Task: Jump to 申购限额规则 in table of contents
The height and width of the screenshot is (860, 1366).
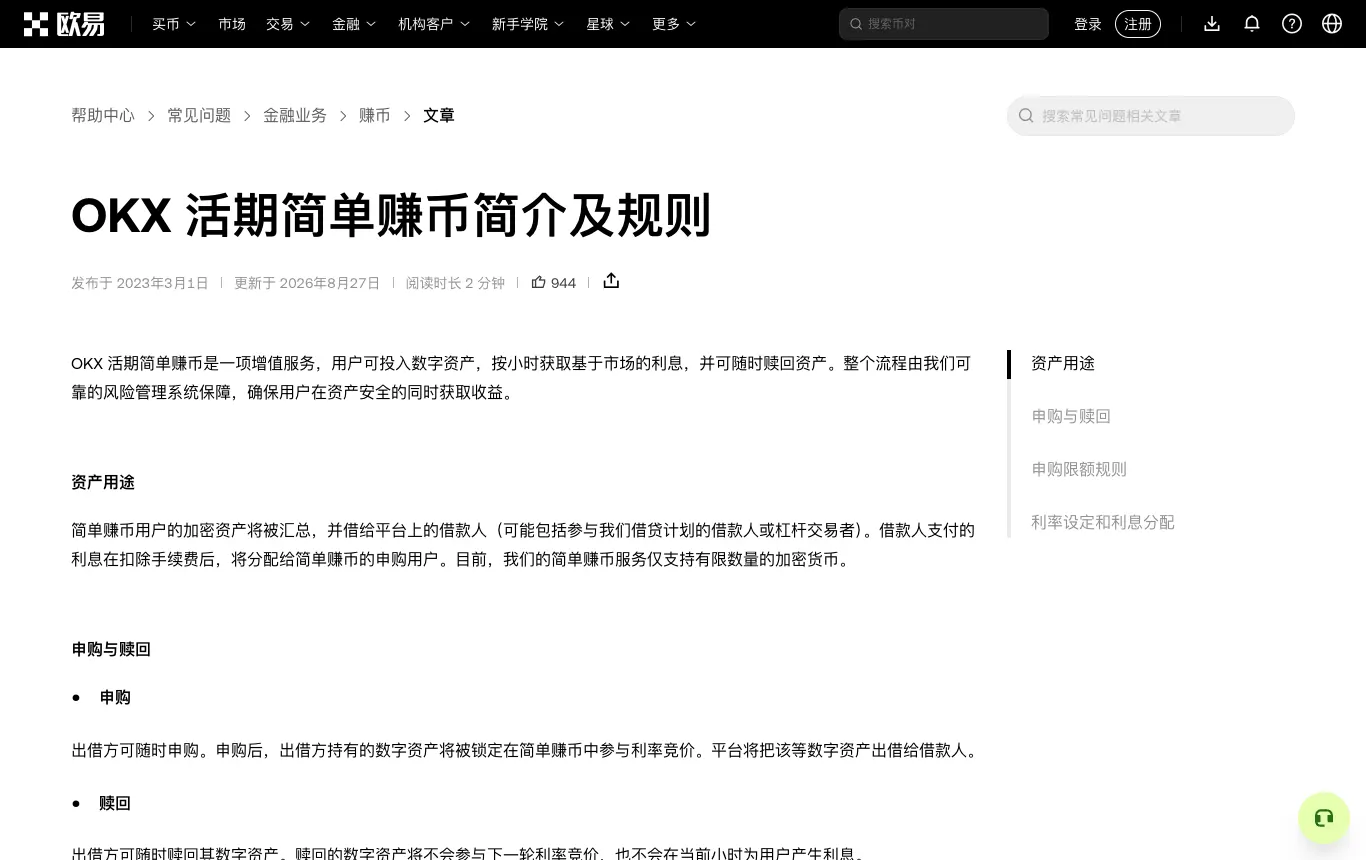Action: pyautogui.click(x=1079, y=469)
